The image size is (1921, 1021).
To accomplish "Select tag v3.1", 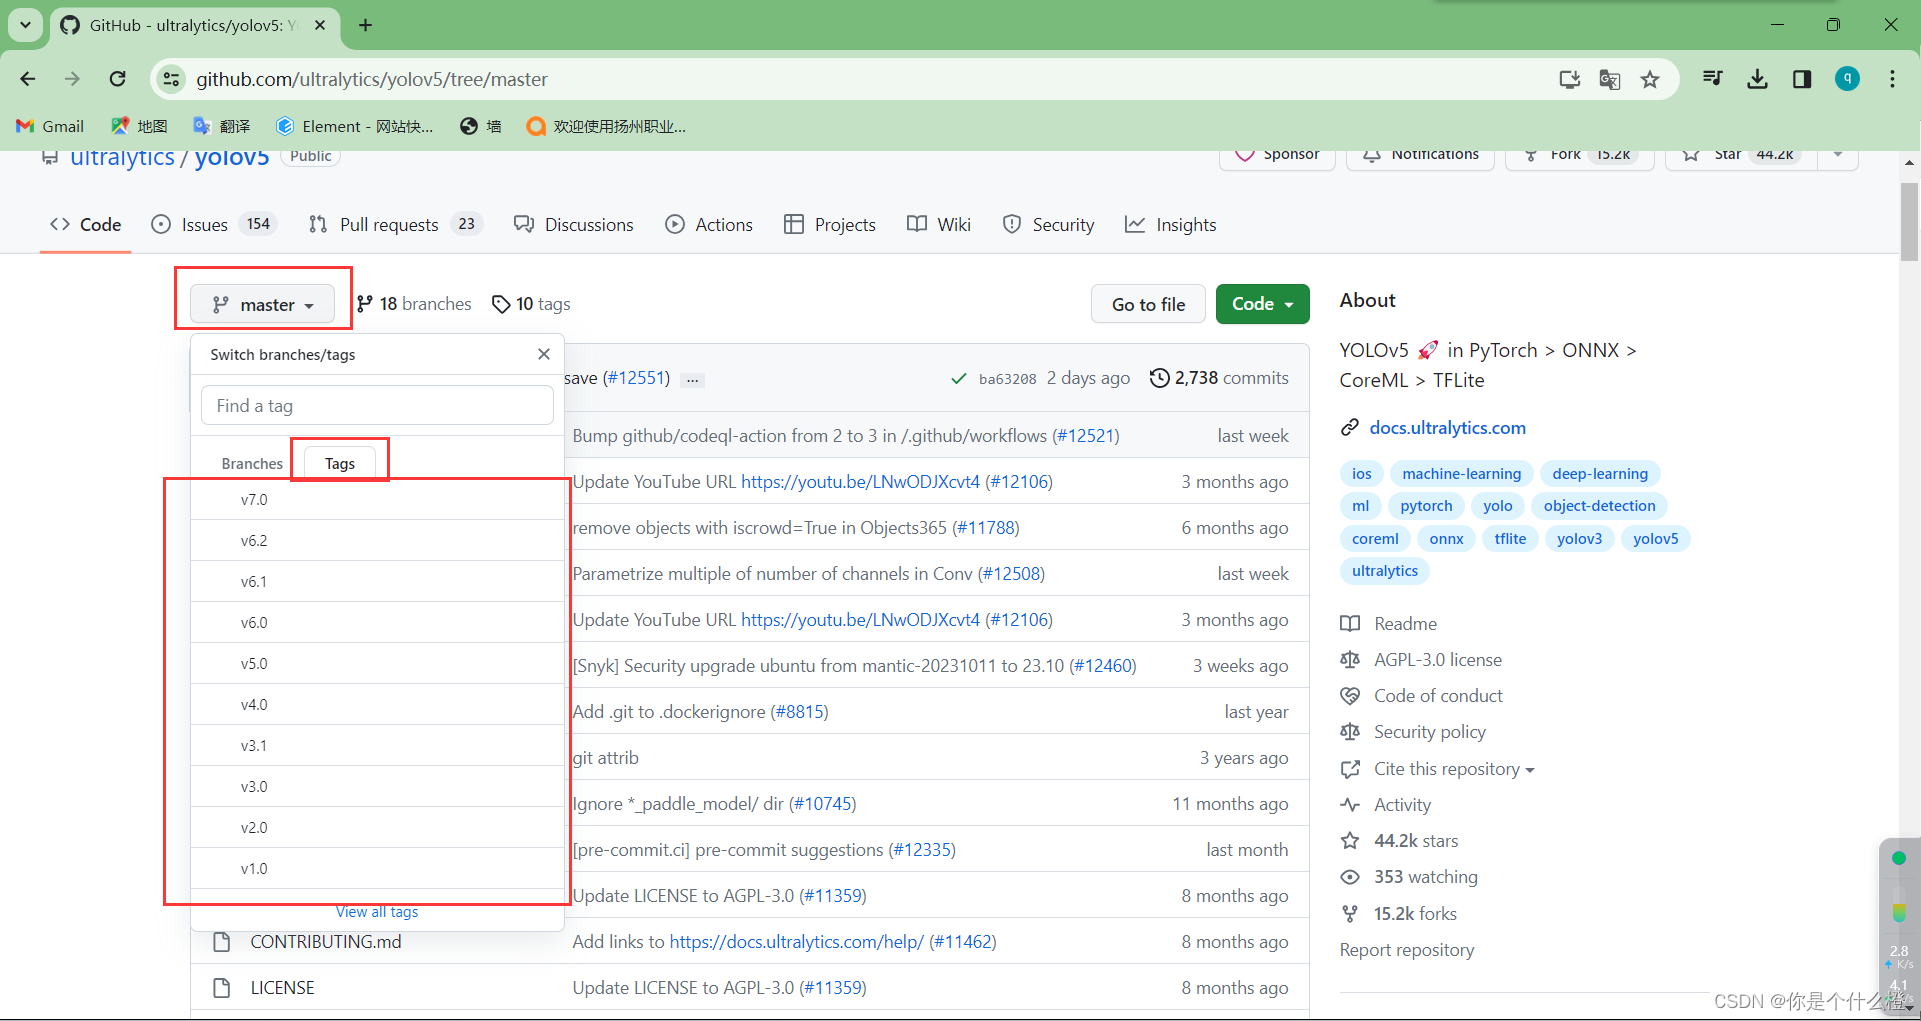I will coord(377,745).
